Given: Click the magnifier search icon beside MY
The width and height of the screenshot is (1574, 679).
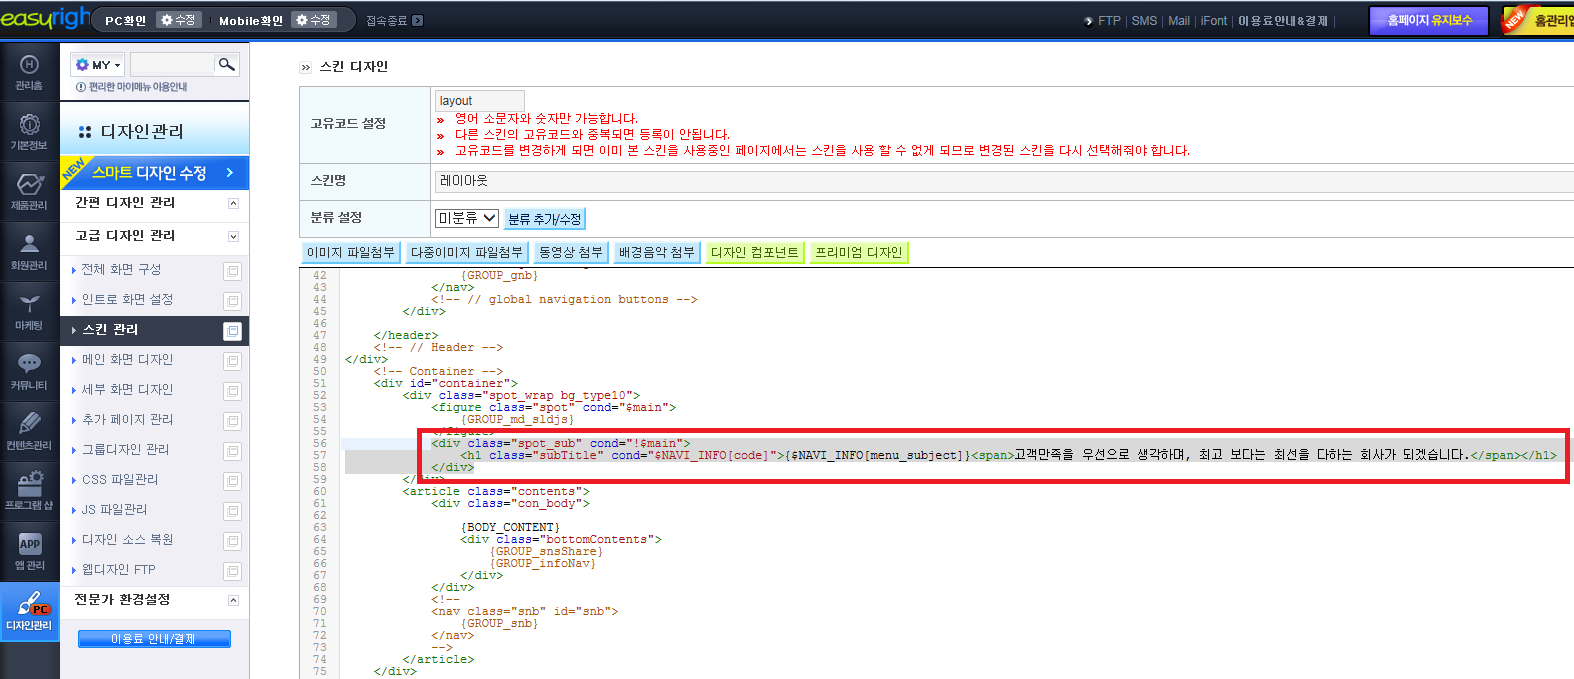Looking at the screenshot, I should pyautogui.click(x=227, y=65).
